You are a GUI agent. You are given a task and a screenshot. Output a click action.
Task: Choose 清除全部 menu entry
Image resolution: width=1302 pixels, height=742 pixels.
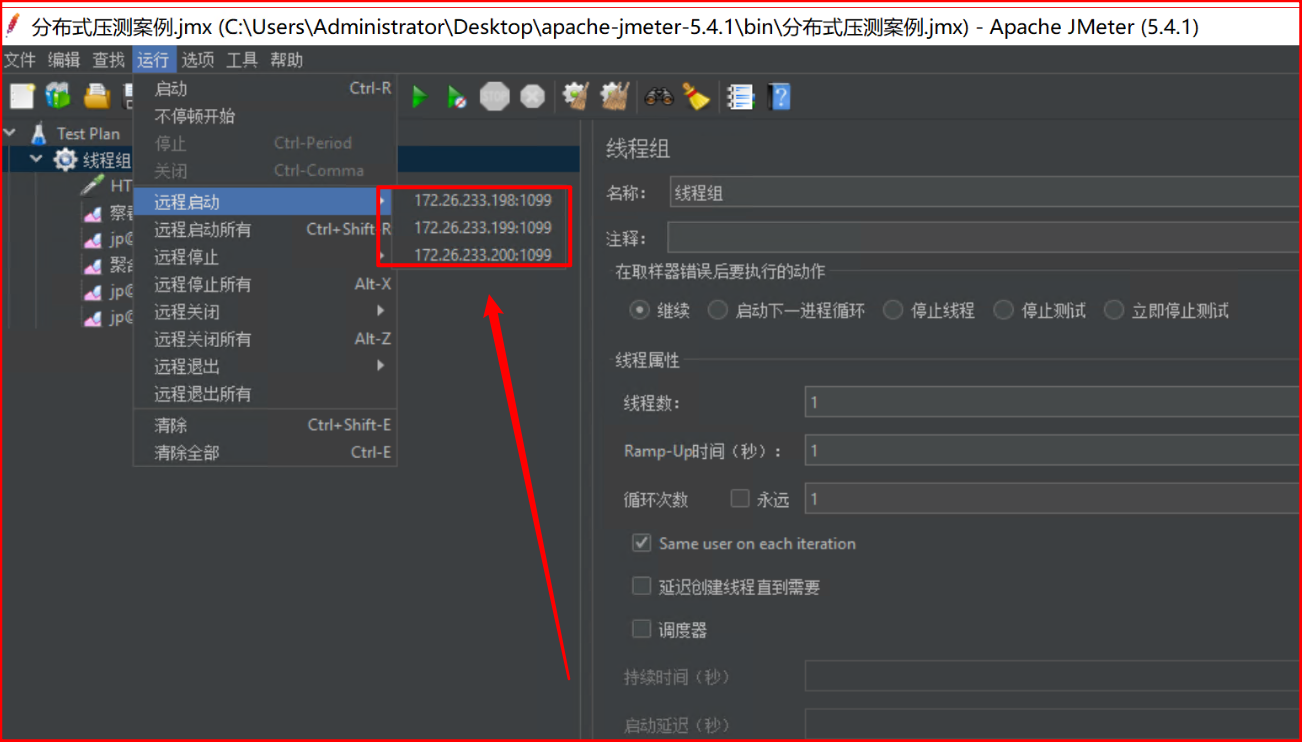(265, 452)
